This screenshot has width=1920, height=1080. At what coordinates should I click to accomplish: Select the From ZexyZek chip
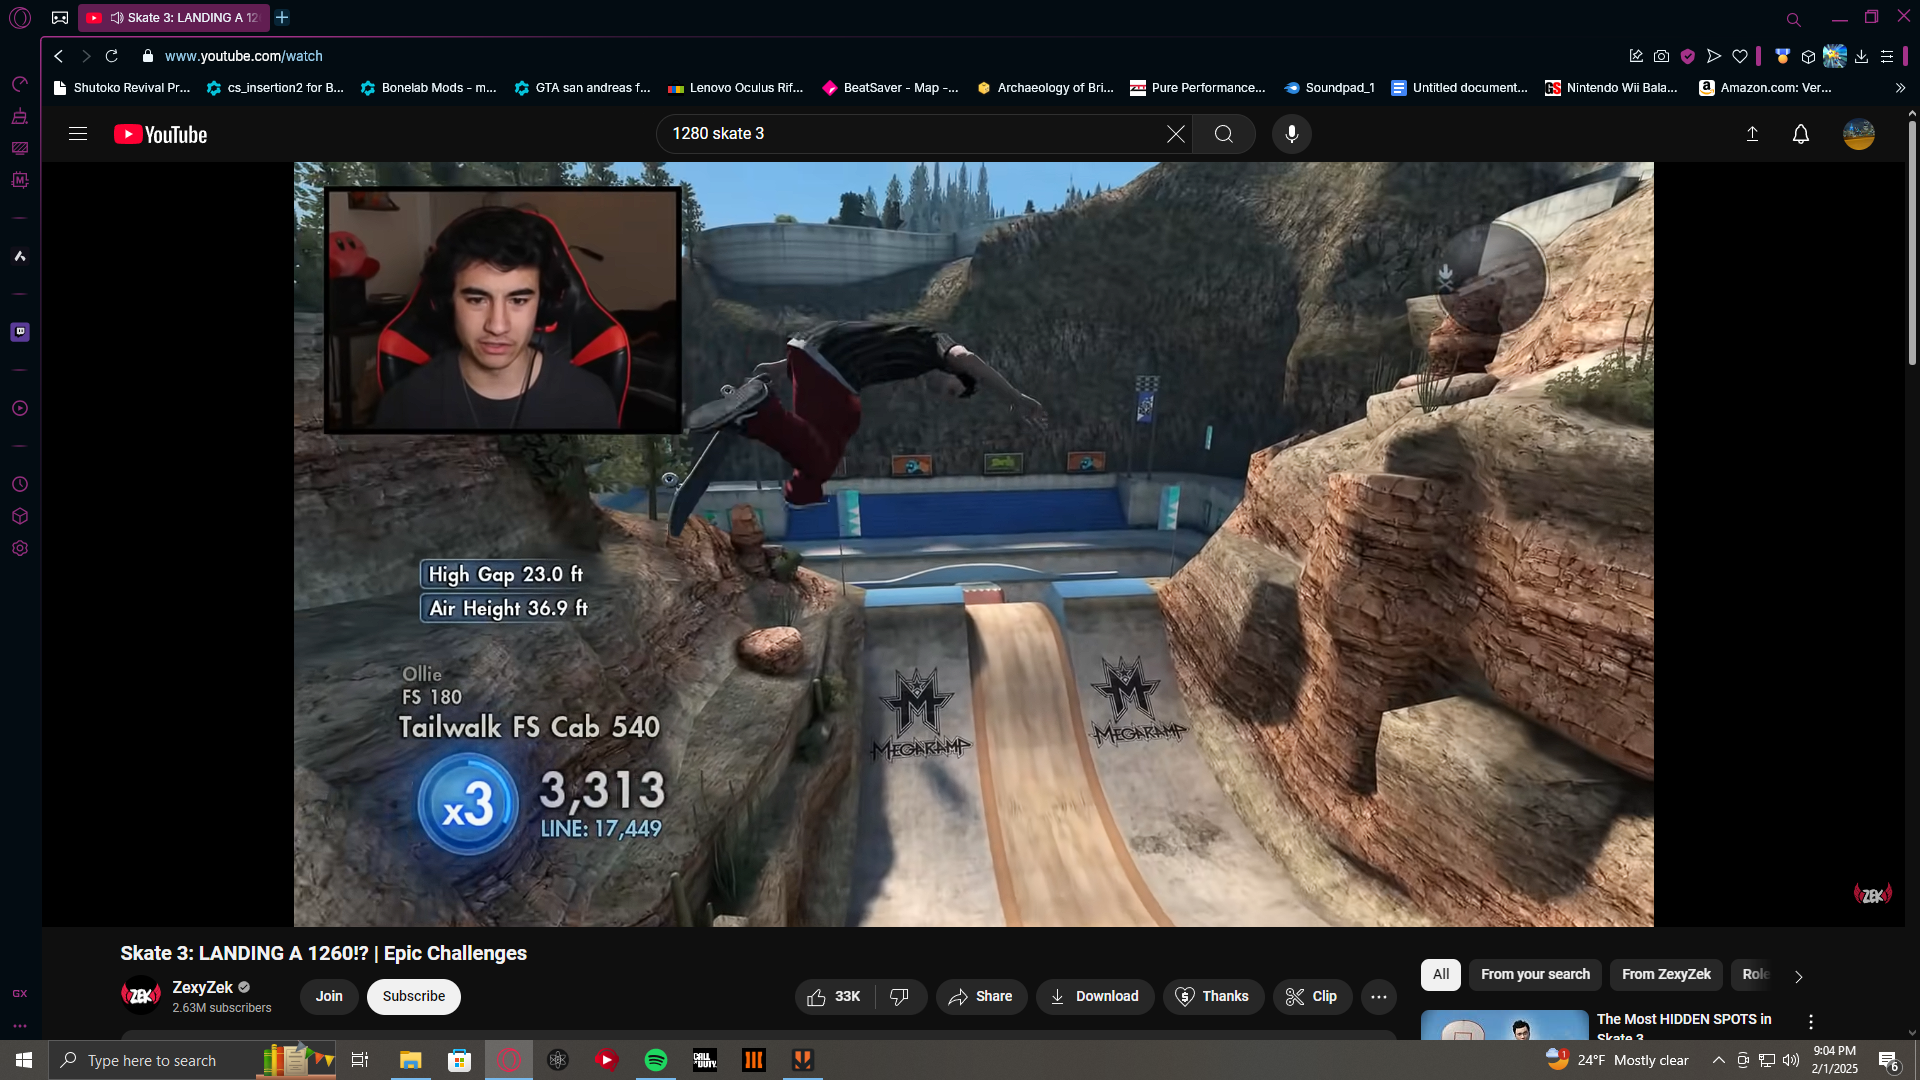1665,974
